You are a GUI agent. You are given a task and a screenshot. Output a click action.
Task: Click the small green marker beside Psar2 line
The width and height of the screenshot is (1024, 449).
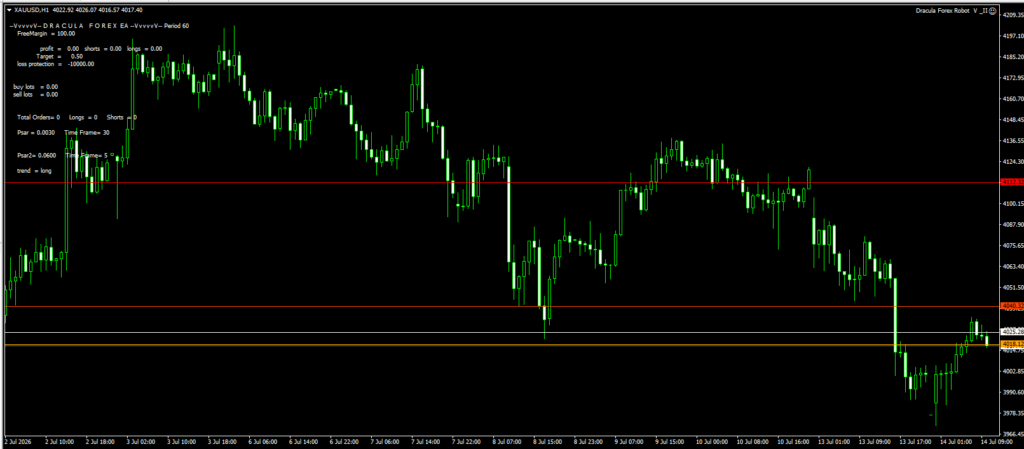pos(112,155)
